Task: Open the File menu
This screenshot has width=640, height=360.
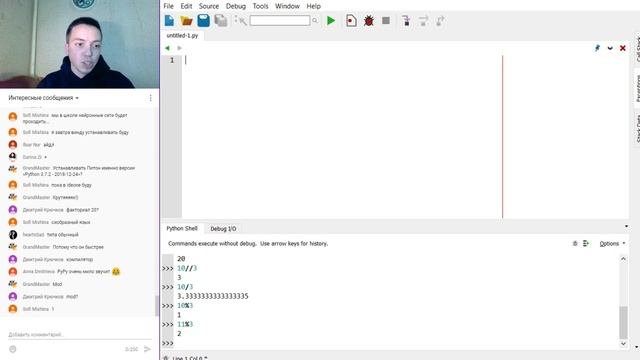Action: point(169,6)
